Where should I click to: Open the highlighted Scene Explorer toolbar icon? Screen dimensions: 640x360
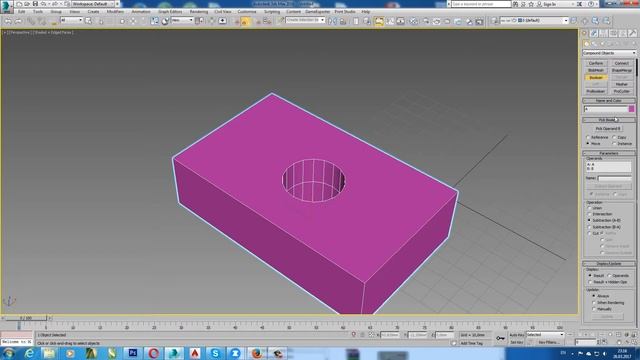click(379, 20)
